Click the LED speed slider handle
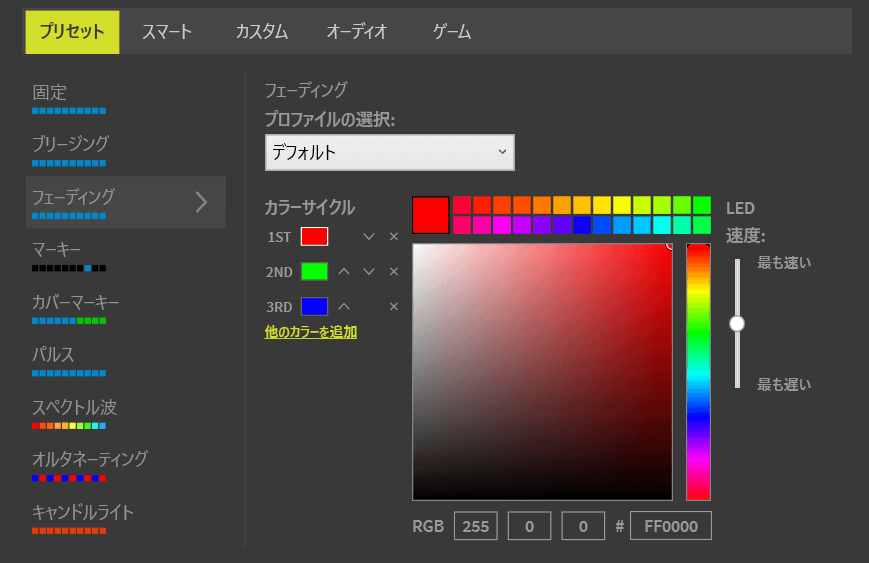Viewport: 869px width, 563px height. coord(737,324)
